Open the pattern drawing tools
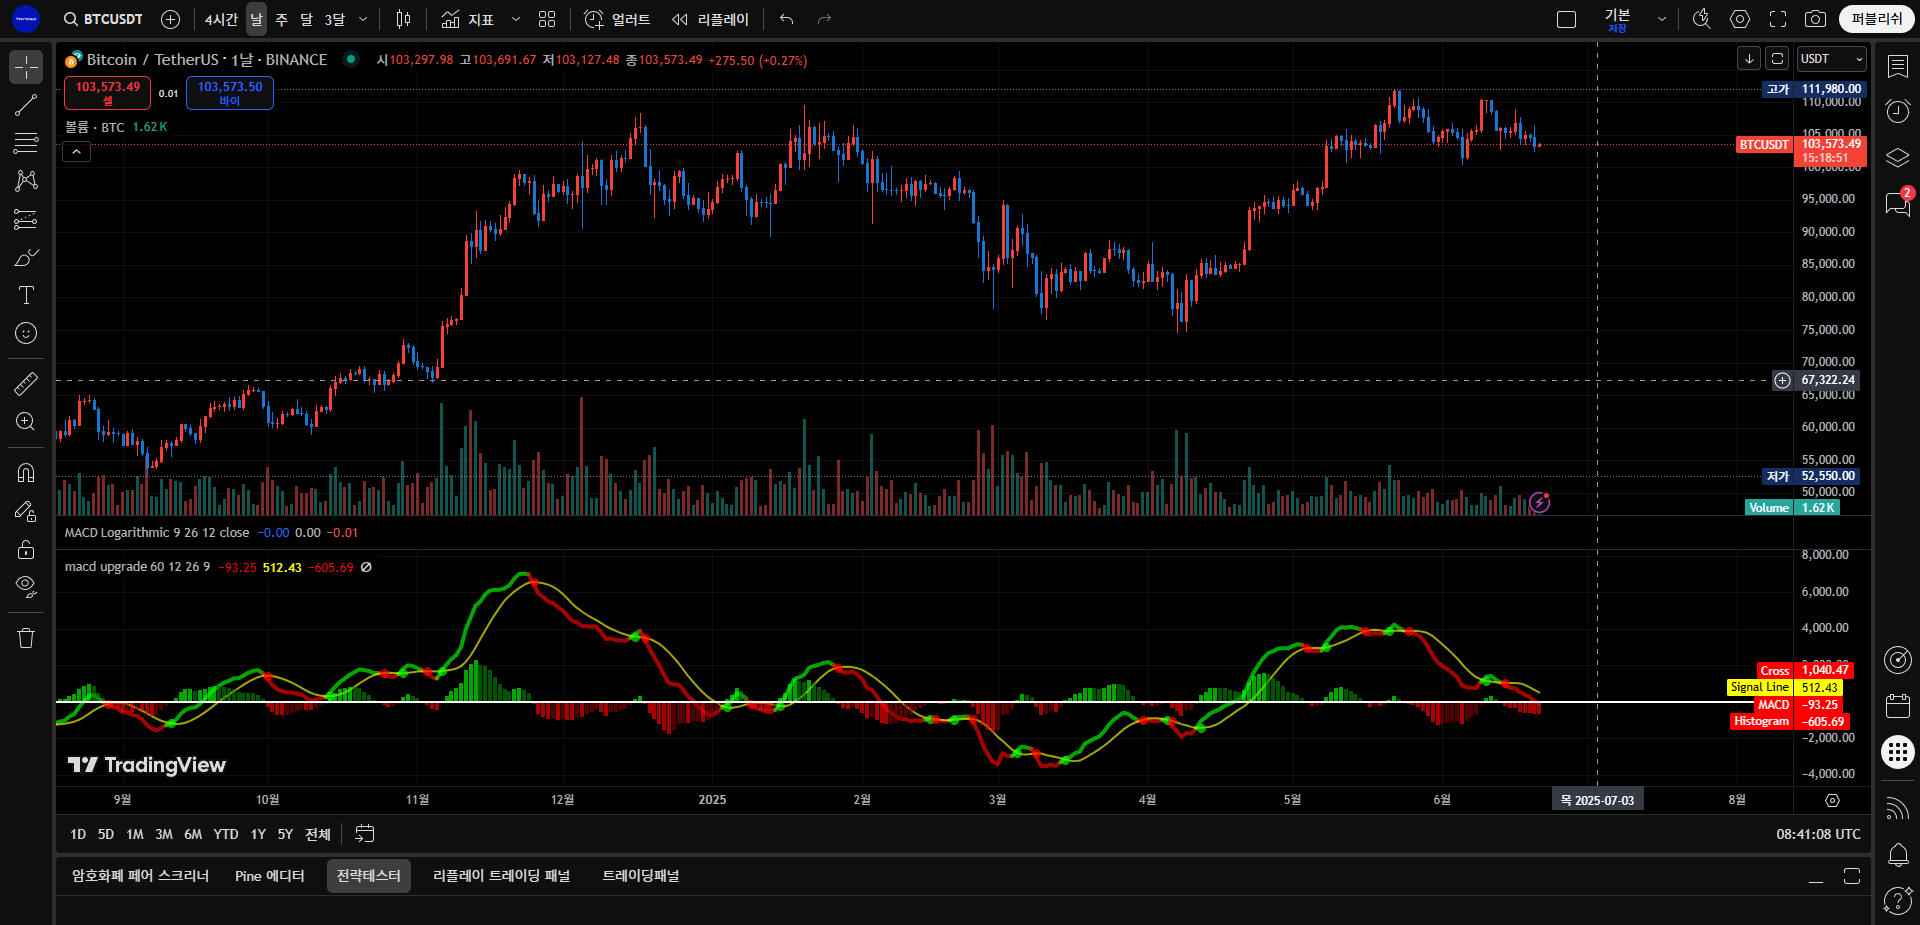 [26, 181]
